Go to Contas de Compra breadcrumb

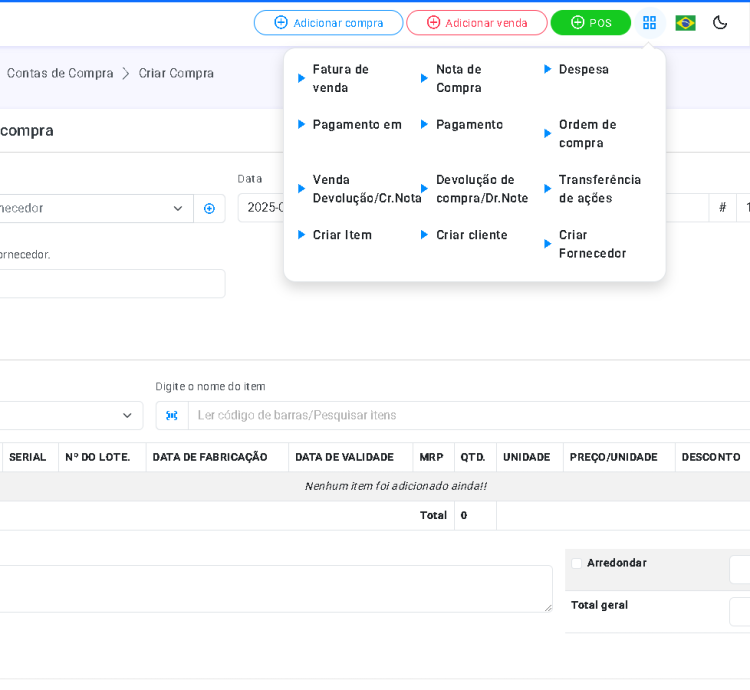coord(60,73)
